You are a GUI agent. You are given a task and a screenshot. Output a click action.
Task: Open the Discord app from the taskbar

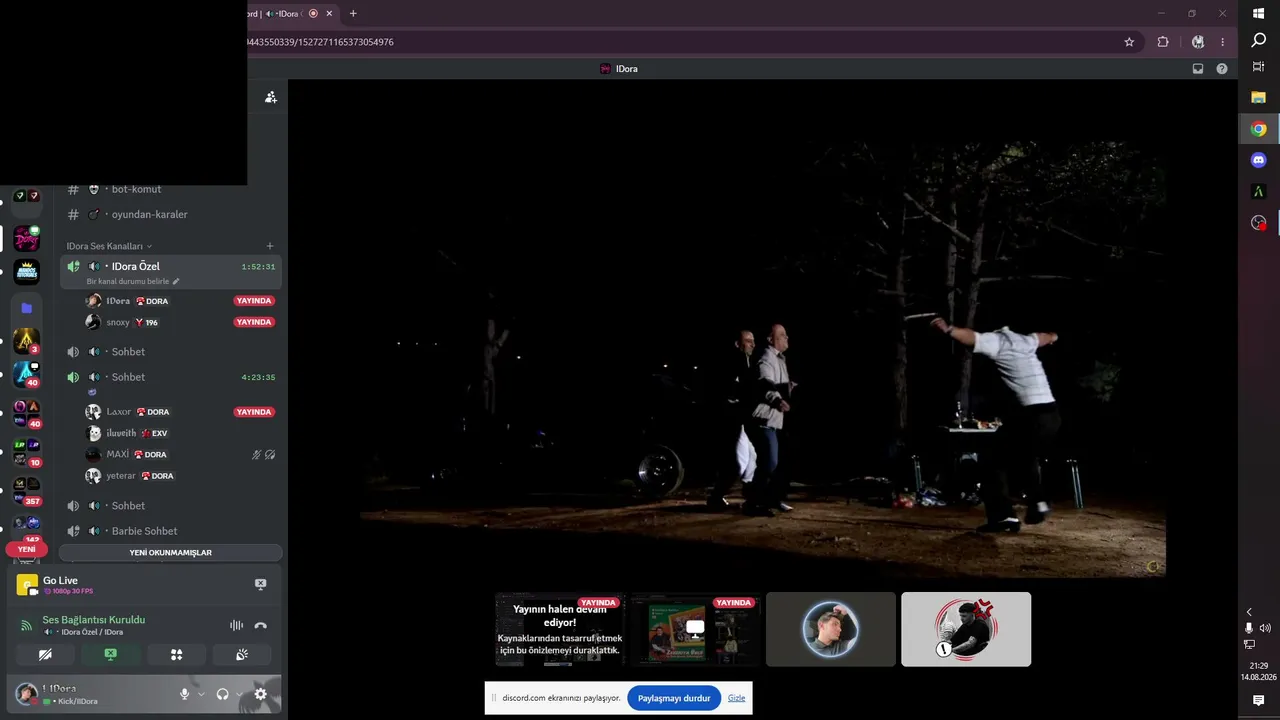tap(1259, 160)
